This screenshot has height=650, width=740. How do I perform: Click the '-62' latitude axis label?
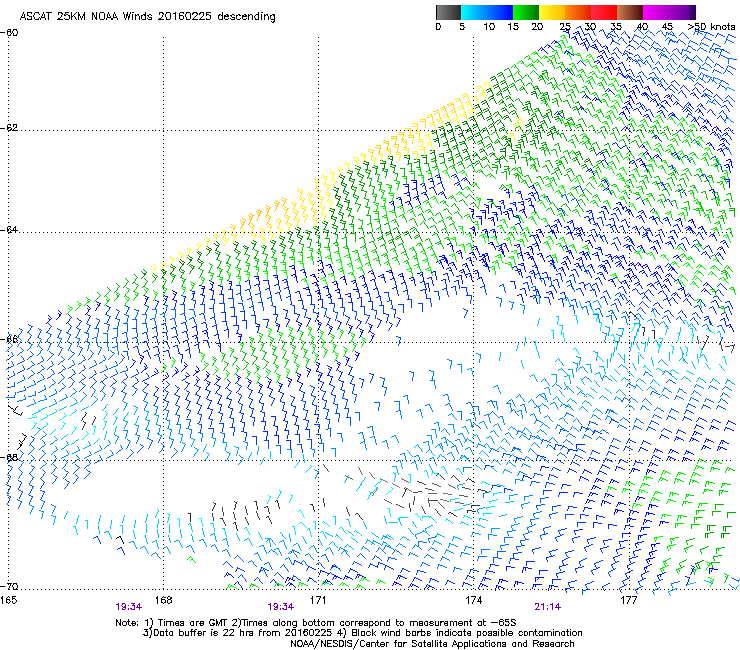click(x=9, y=128)
